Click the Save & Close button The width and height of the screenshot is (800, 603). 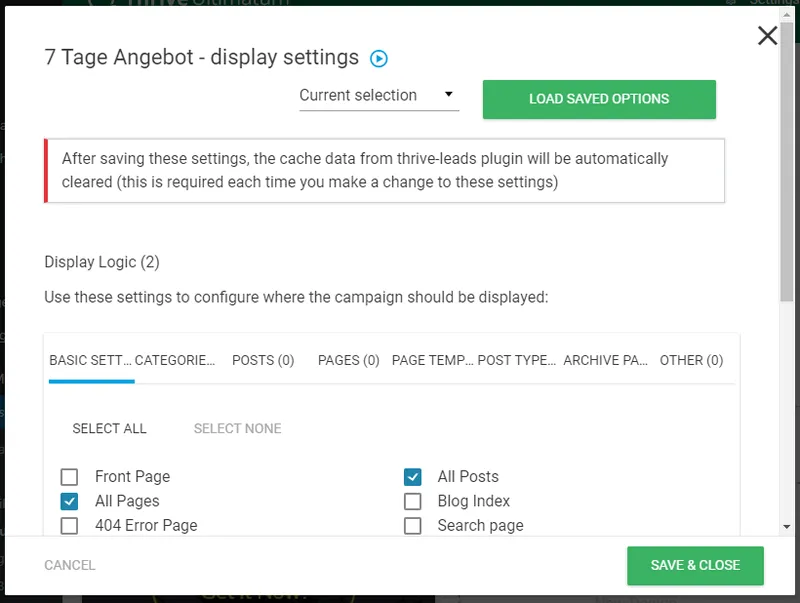pos(695,565)
